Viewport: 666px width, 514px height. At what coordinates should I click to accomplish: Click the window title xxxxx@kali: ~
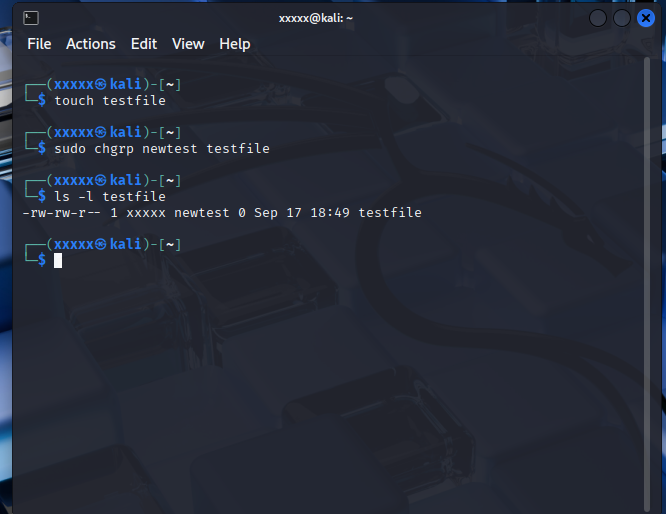pos(316,18)
